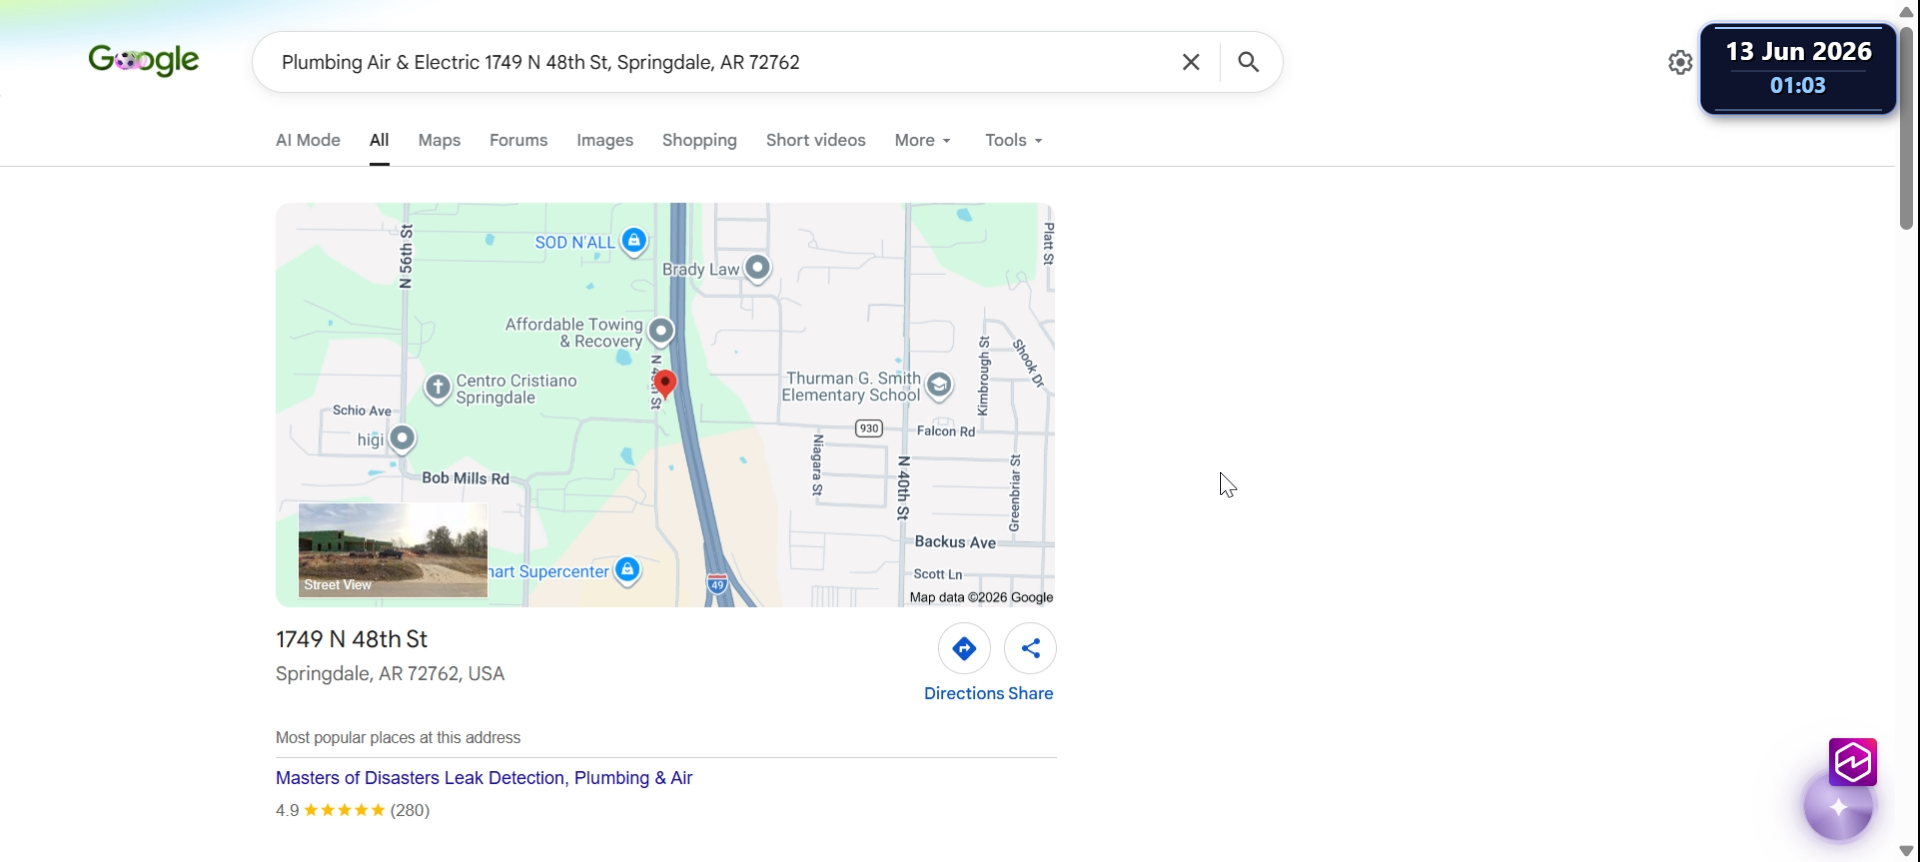
Task: Click the purple extension badge icon
Action: pos(1853,763)
